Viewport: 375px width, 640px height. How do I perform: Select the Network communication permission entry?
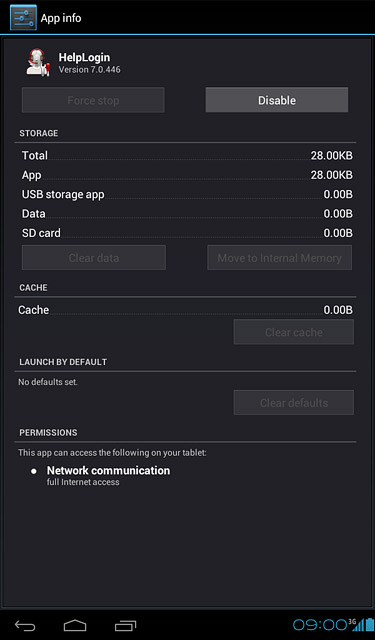point(108,475)
